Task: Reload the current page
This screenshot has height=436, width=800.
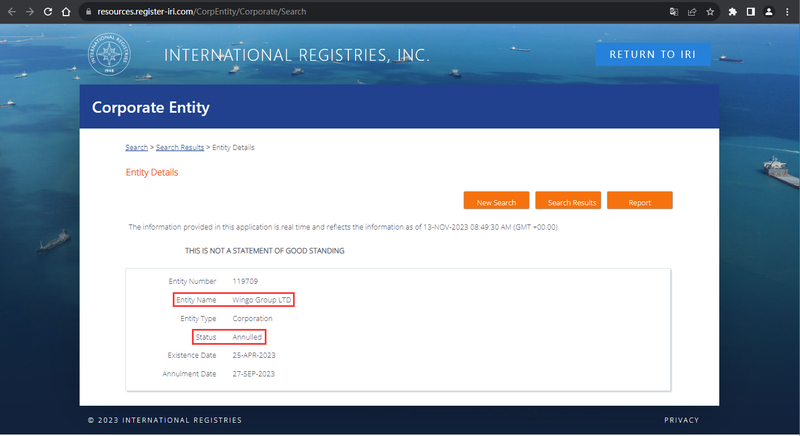Action: (x=47, y=12)
